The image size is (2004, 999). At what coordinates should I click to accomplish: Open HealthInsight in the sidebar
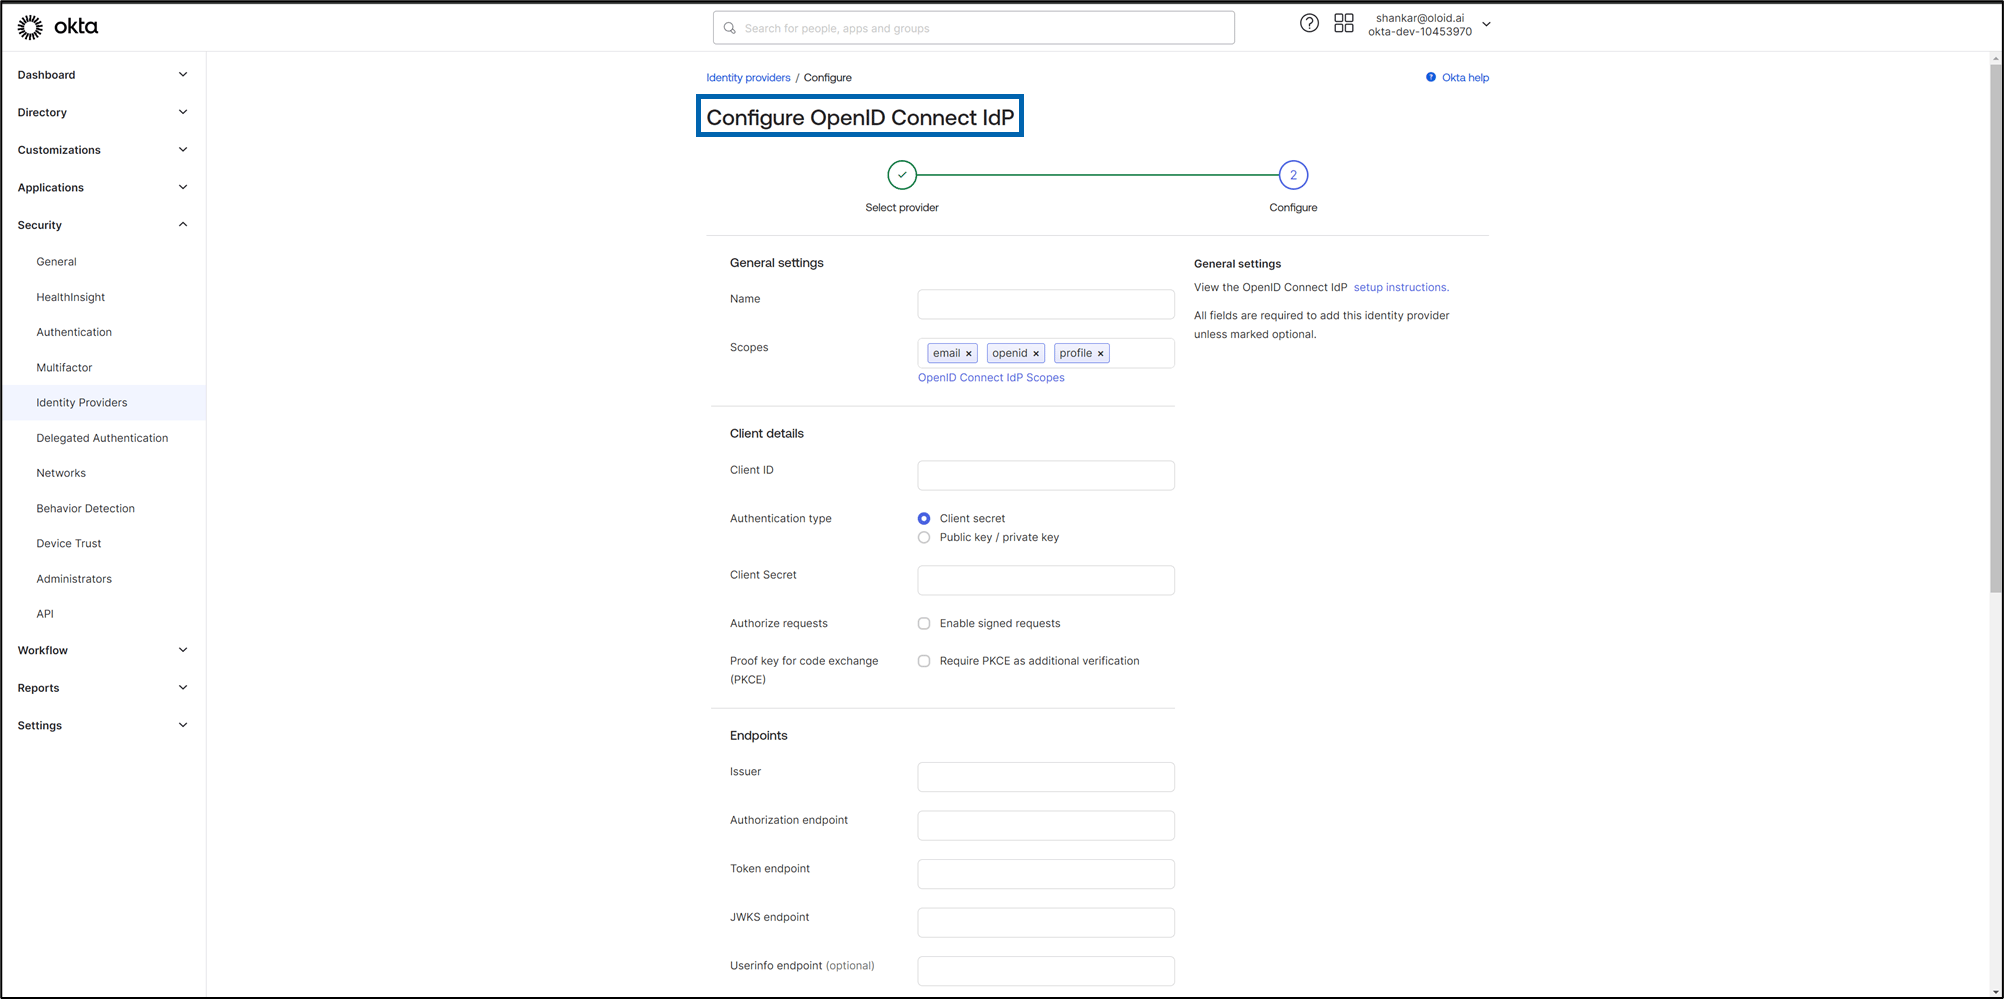click(x=70, y=297)
